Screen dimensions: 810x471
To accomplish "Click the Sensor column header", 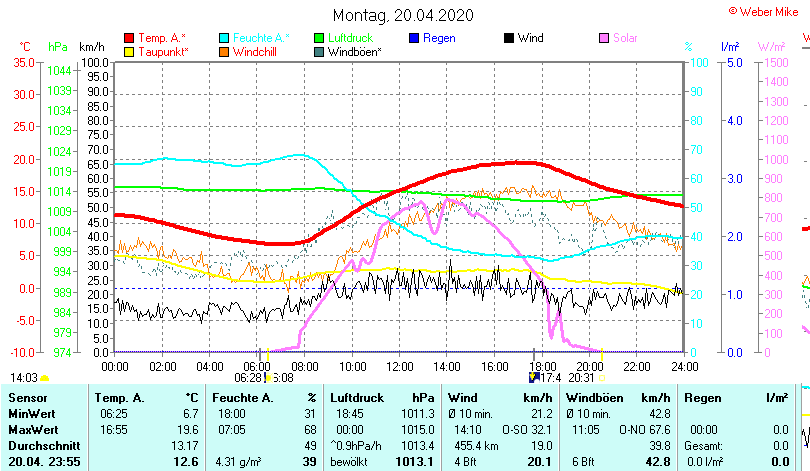I will 27,398.
